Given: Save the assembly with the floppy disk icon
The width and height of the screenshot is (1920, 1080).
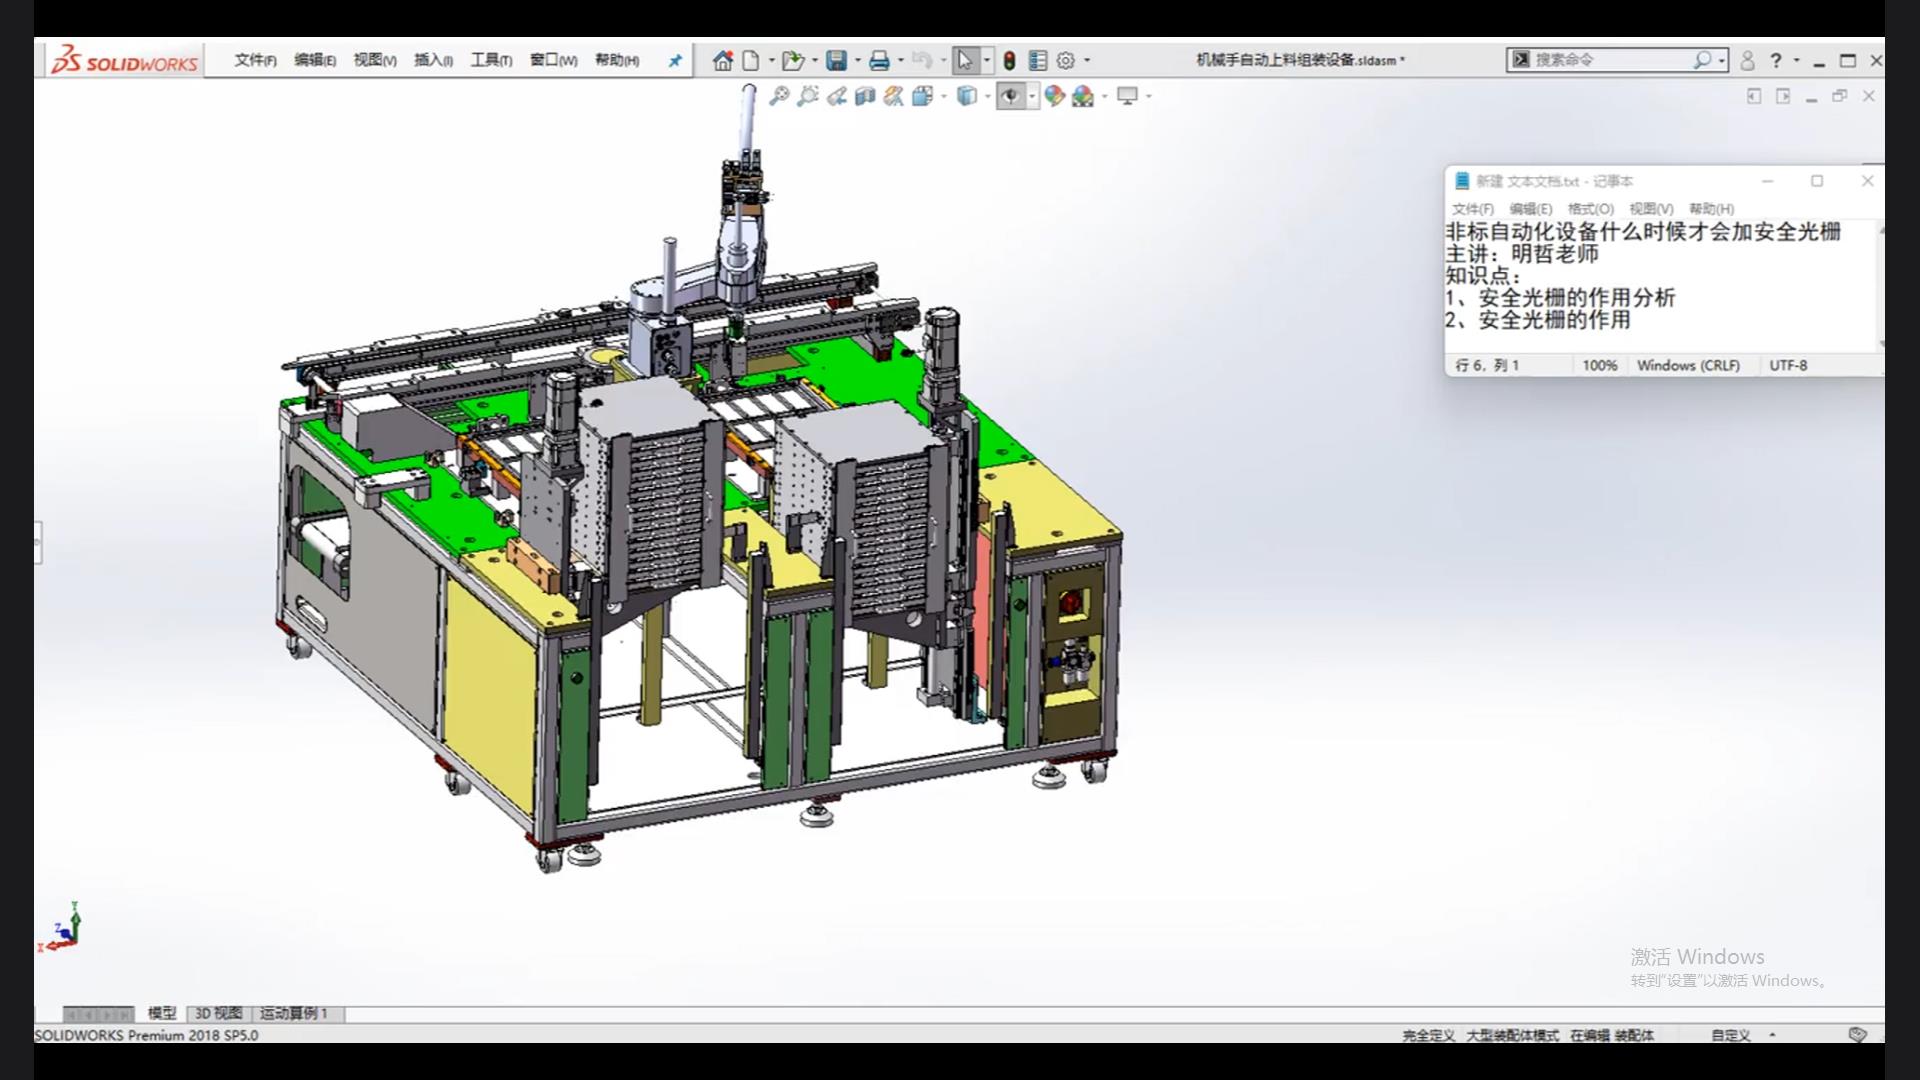Looking at the screenshot, I should point(837,60).
